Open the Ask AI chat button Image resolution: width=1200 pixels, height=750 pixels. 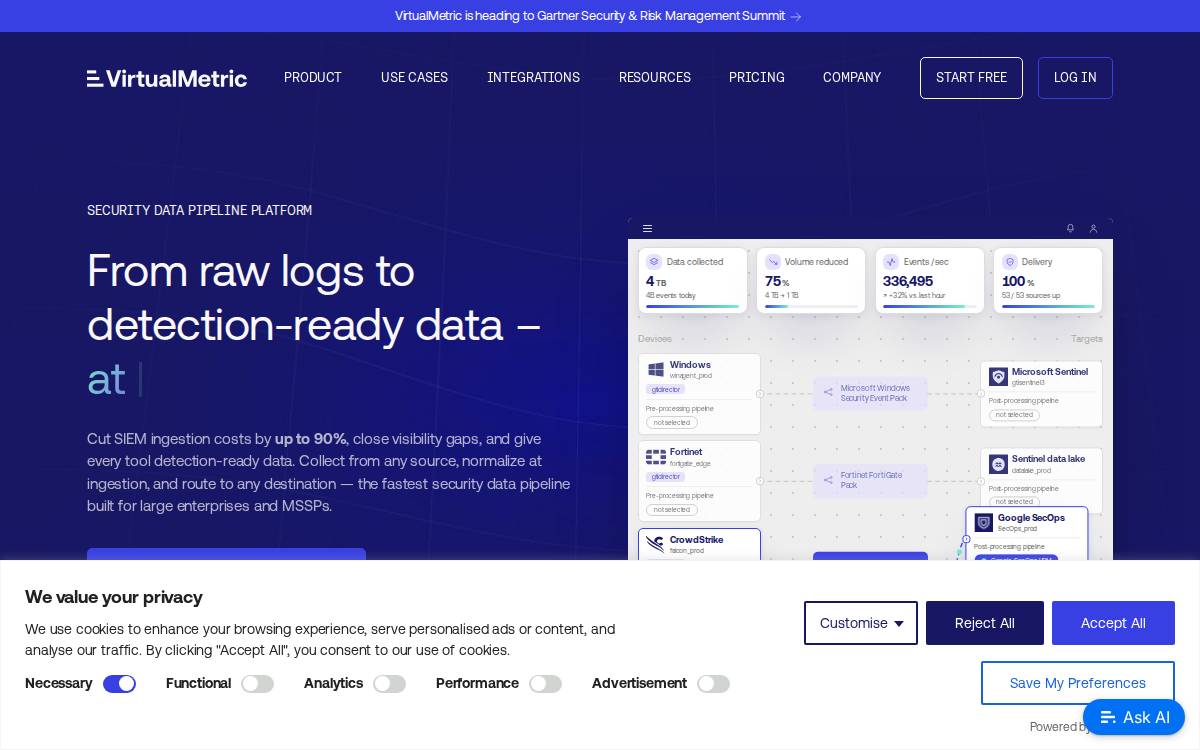[1134, 717]
